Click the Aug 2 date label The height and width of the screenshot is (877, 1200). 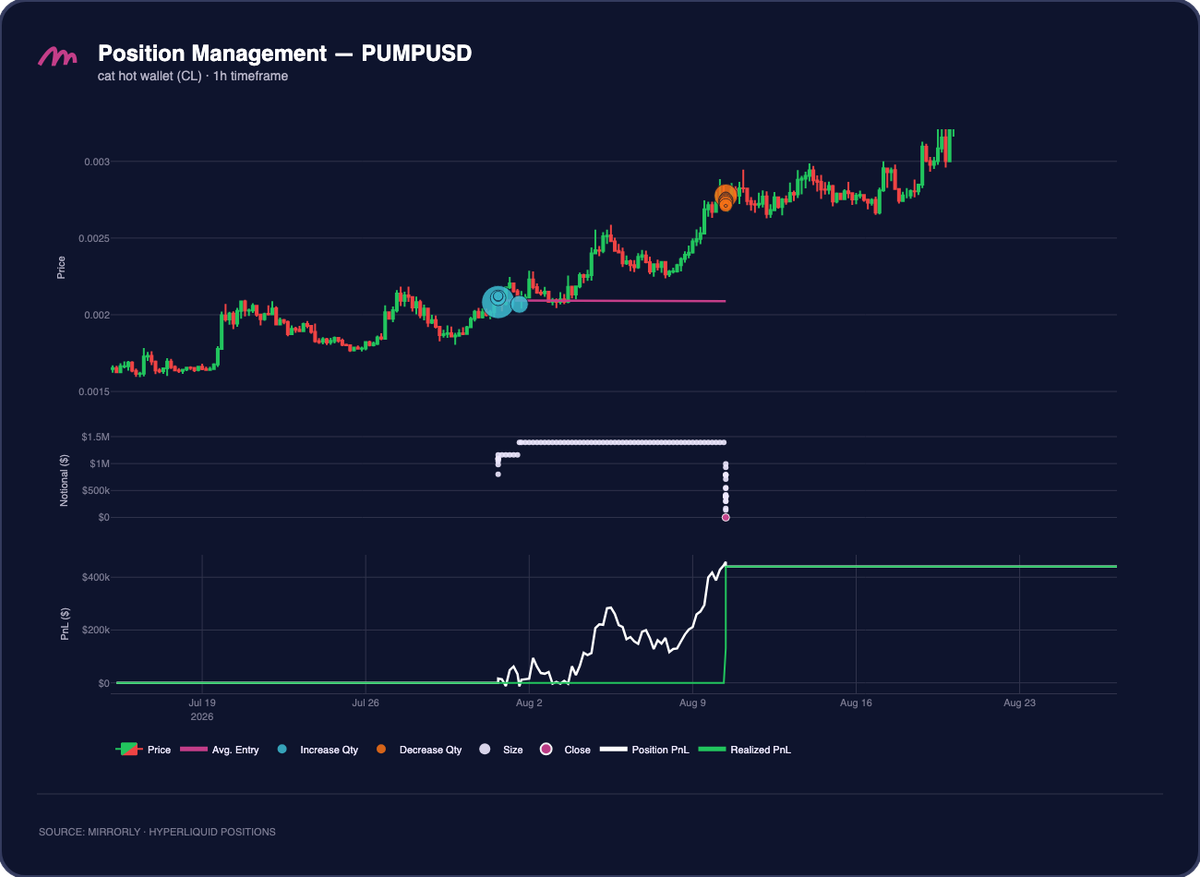[529, 704]
